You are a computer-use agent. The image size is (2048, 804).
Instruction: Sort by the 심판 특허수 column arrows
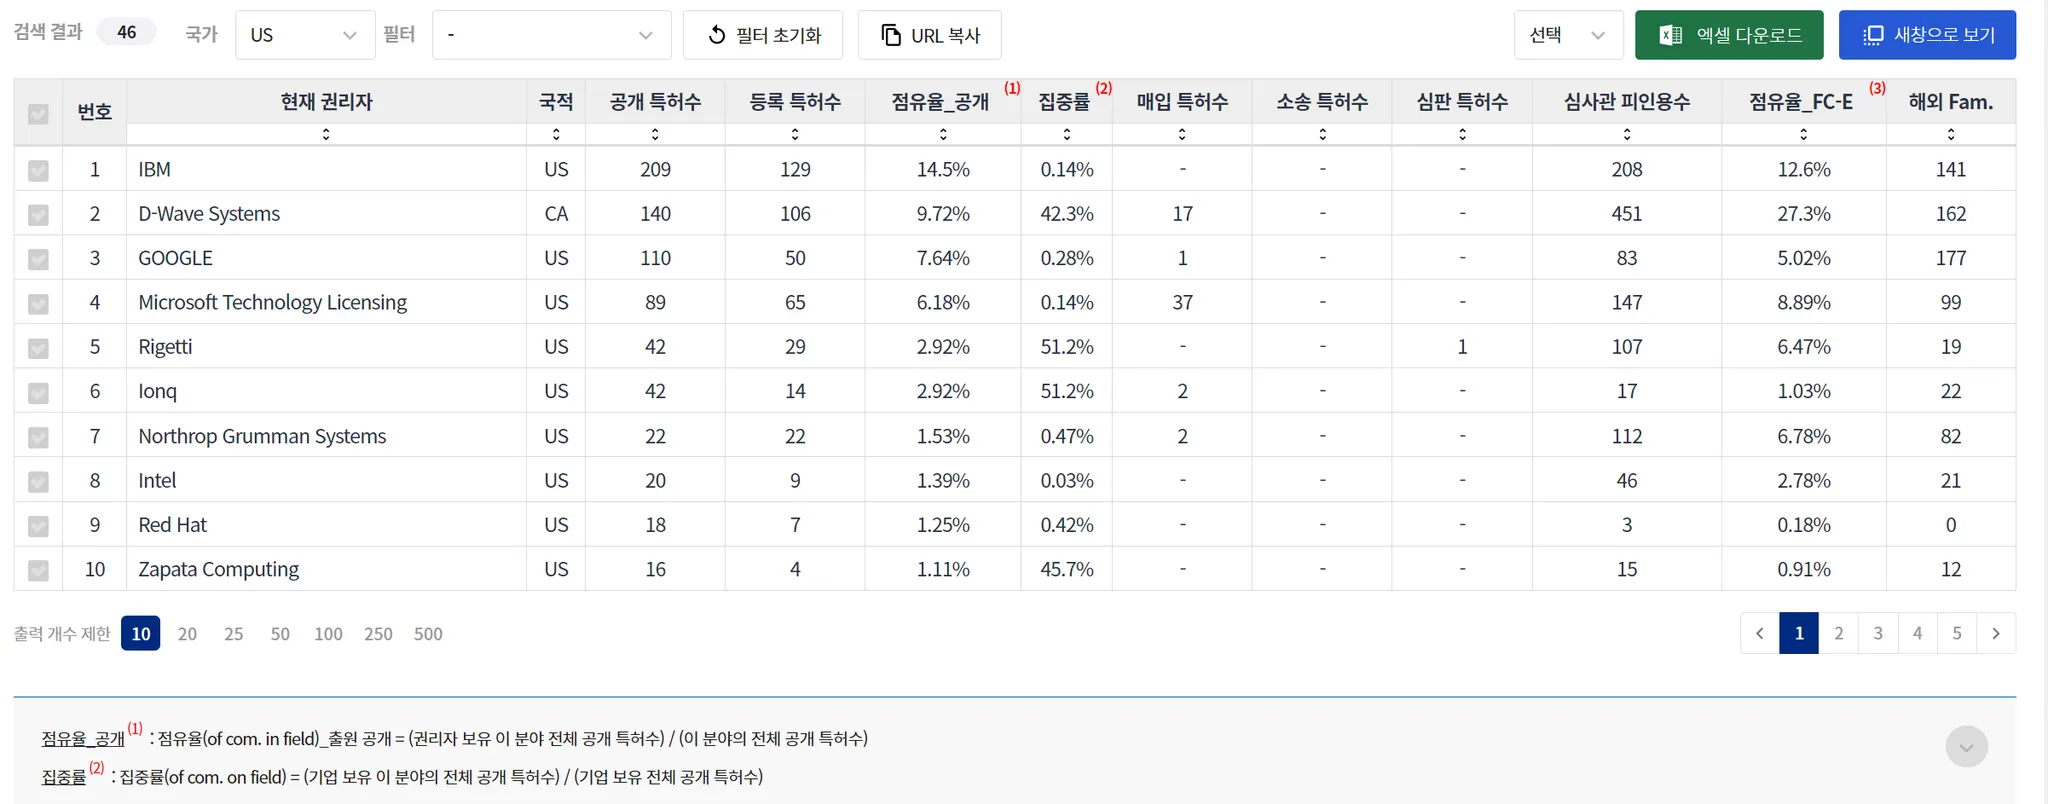(x=1462, y=134)
